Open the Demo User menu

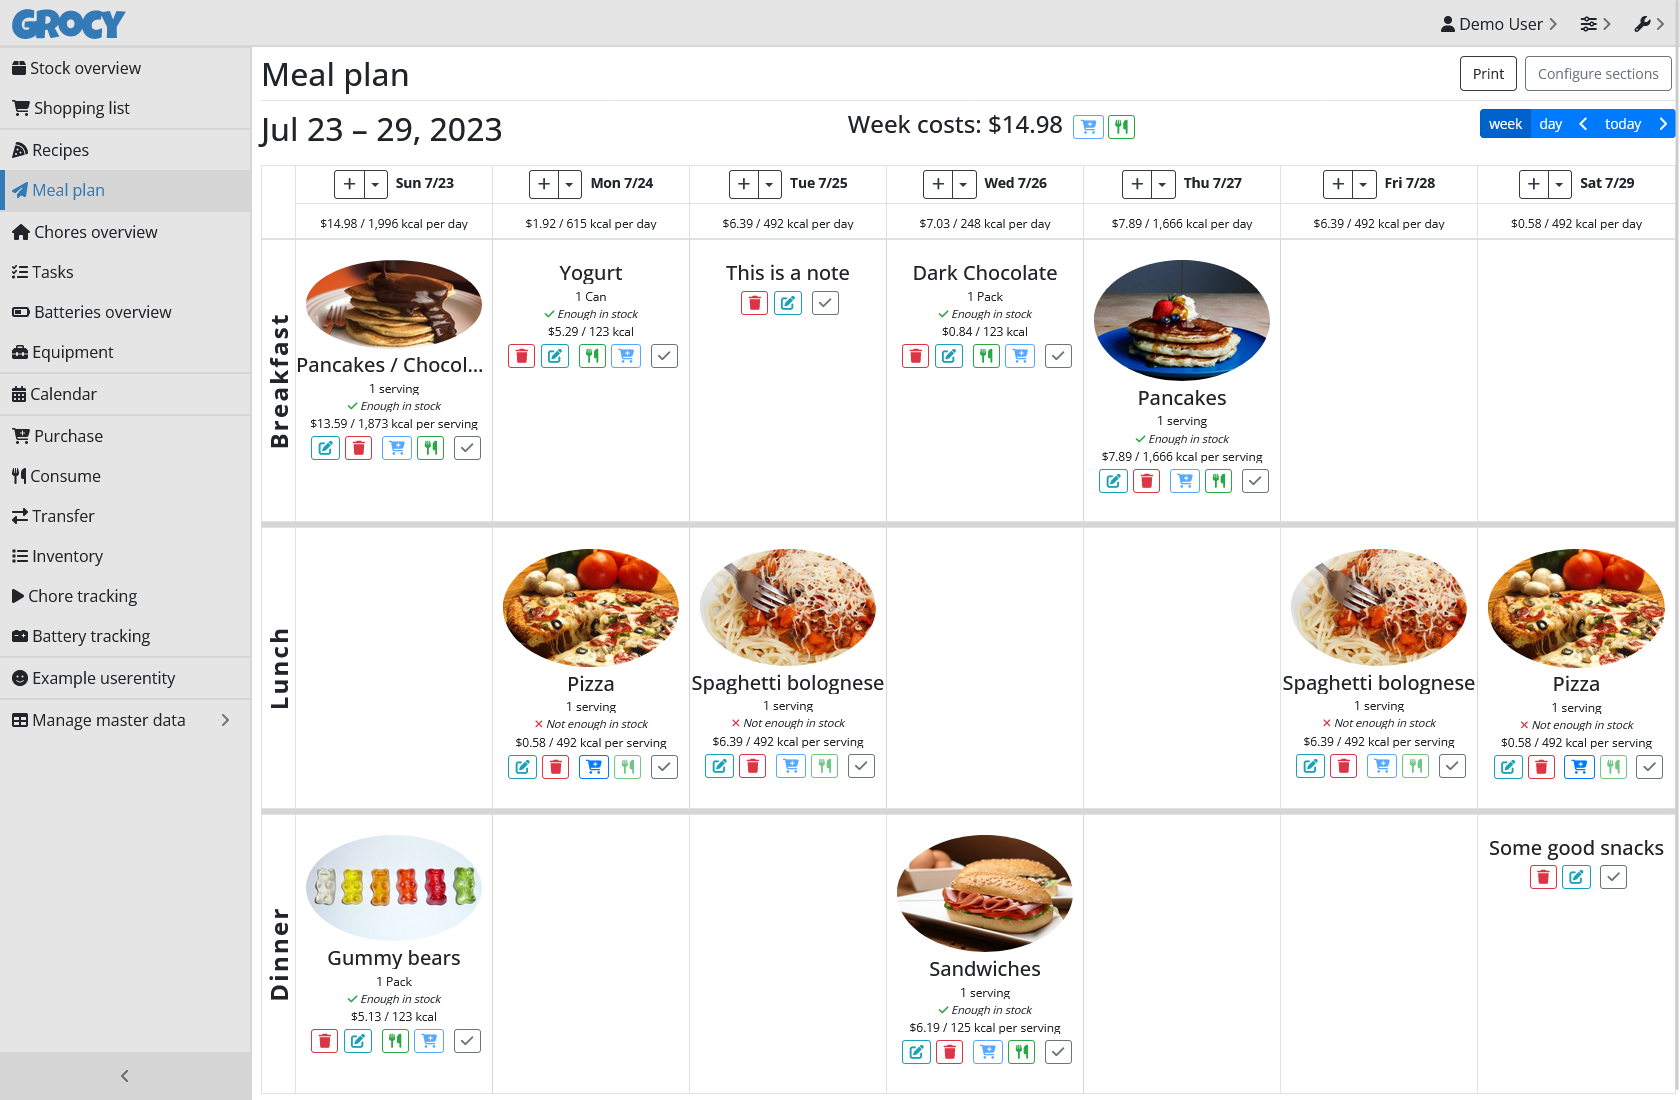click(1498, 24)
